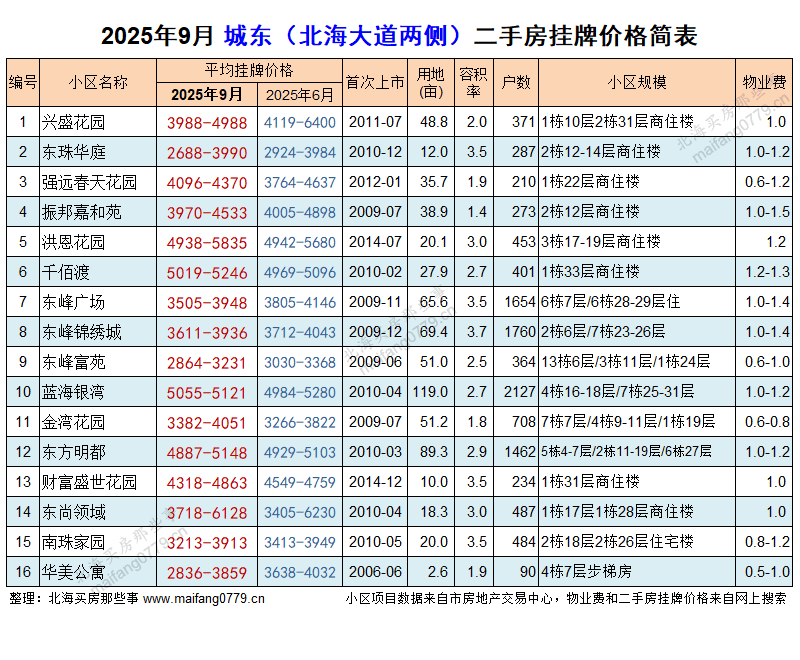Click the listing date 2014-12
This screenshot has width=800, height=660.
coord(375,482)
